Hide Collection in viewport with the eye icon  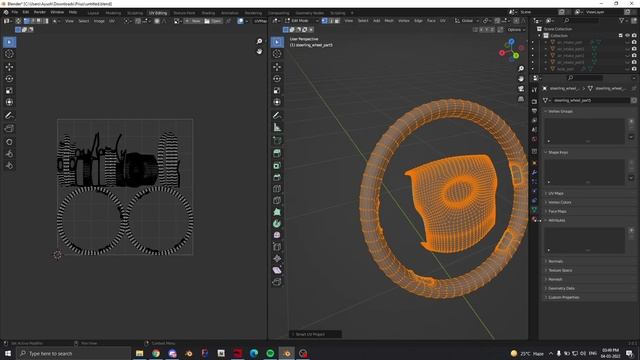[627, 36]
